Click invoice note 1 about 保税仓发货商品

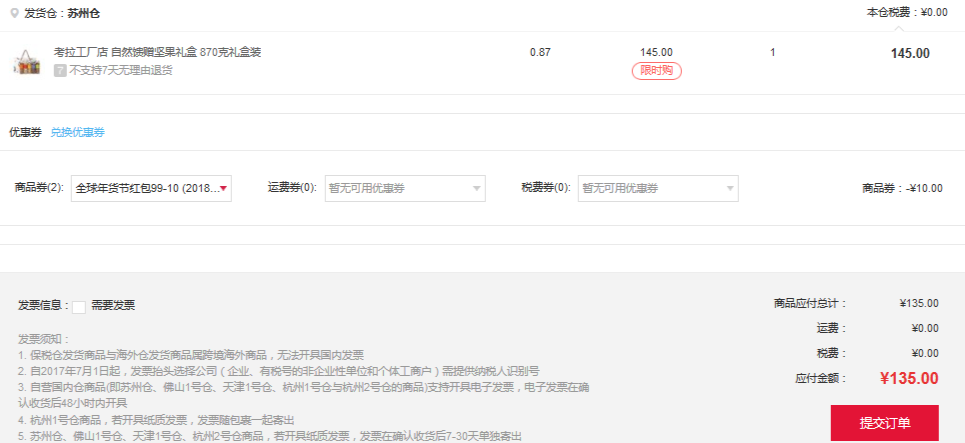pos(191,355)
